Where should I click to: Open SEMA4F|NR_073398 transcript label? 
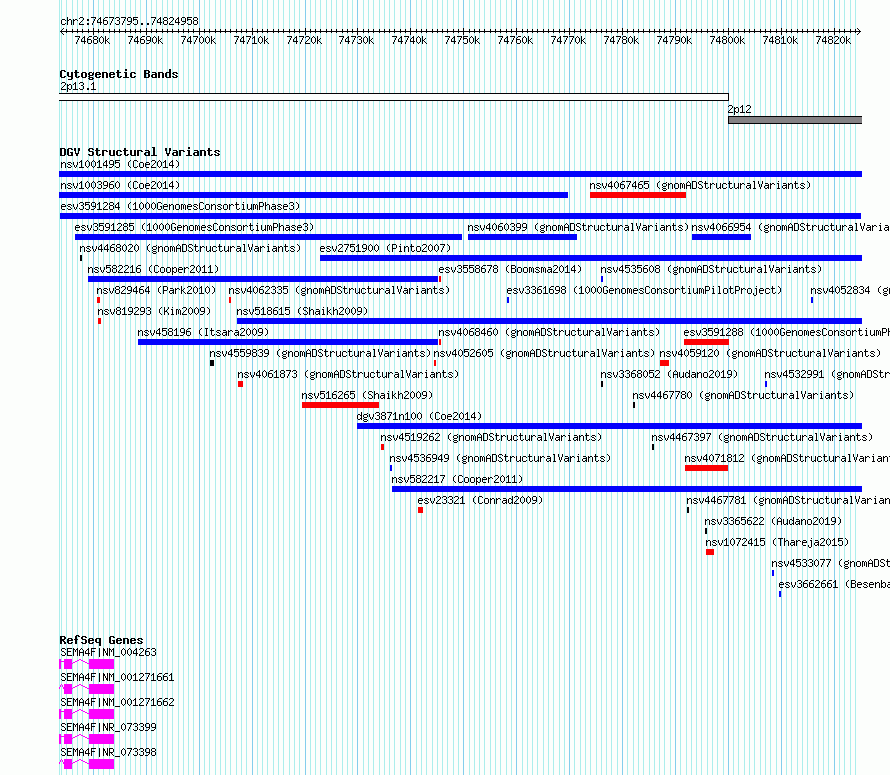[108, 753]
